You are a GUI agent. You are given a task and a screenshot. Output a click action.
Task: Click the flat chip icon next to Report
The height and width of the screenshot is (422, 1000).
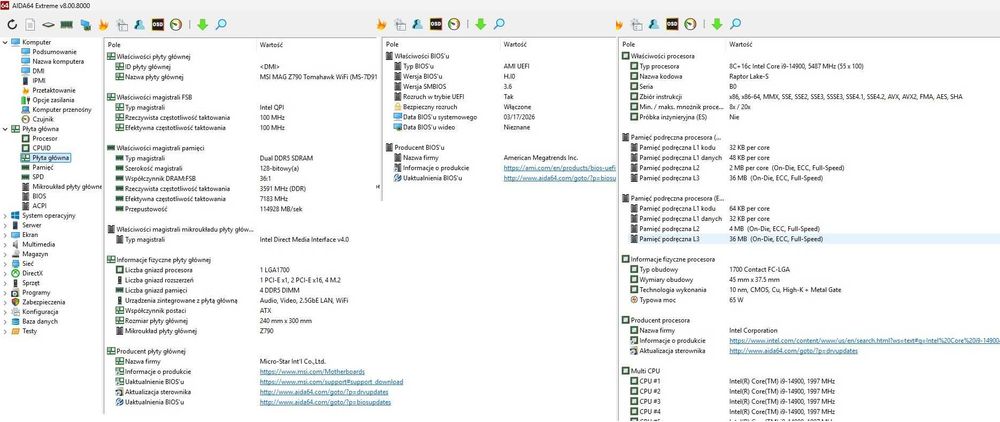48,25
